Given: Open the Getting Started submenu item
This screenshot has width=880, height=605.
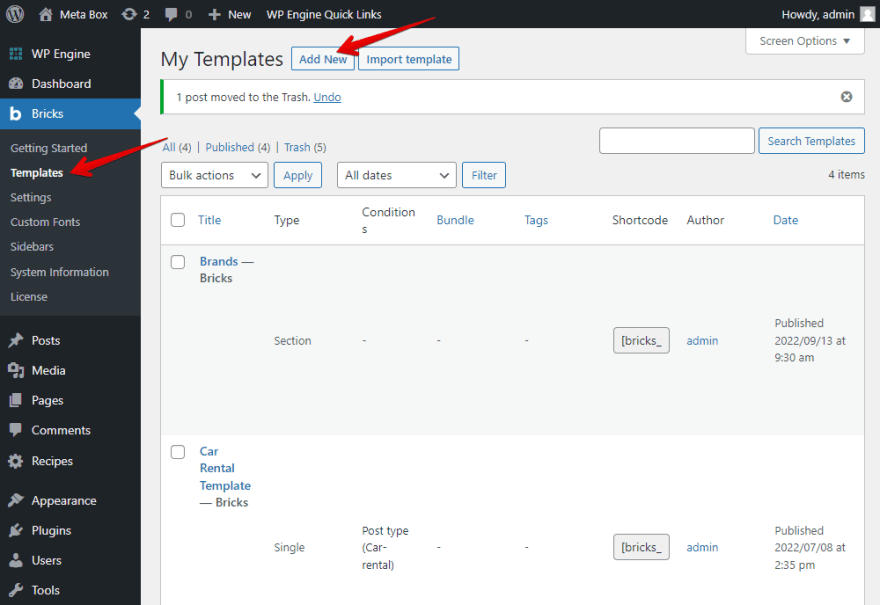Looking at the screenshot, I should point(49,148).
